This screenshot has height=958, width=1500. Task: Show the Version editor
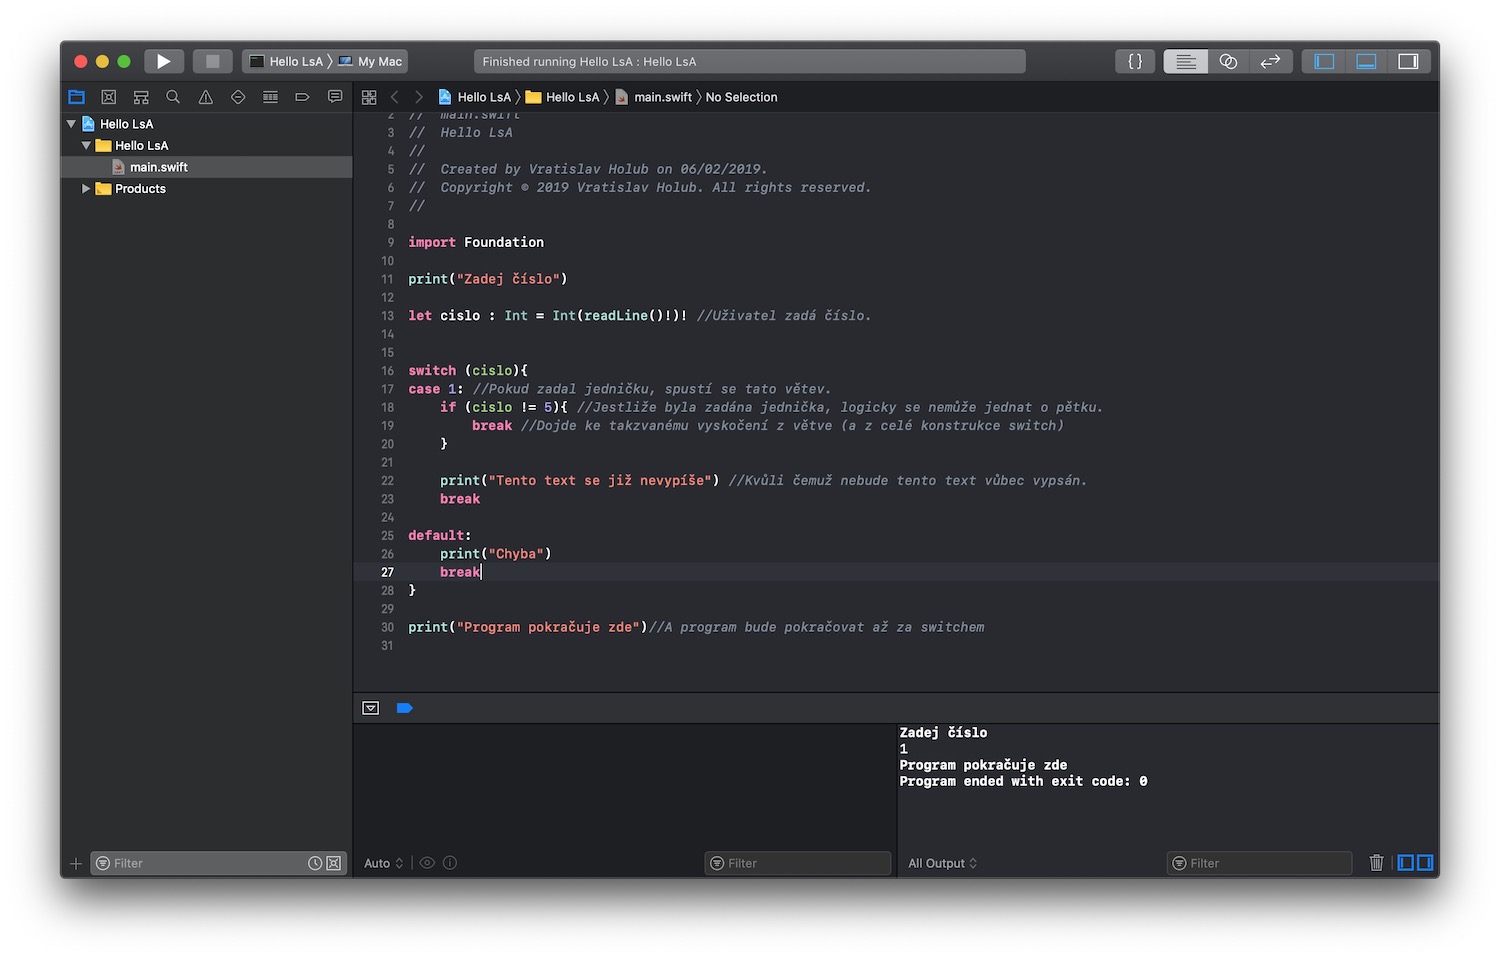tap(1271, 61)
